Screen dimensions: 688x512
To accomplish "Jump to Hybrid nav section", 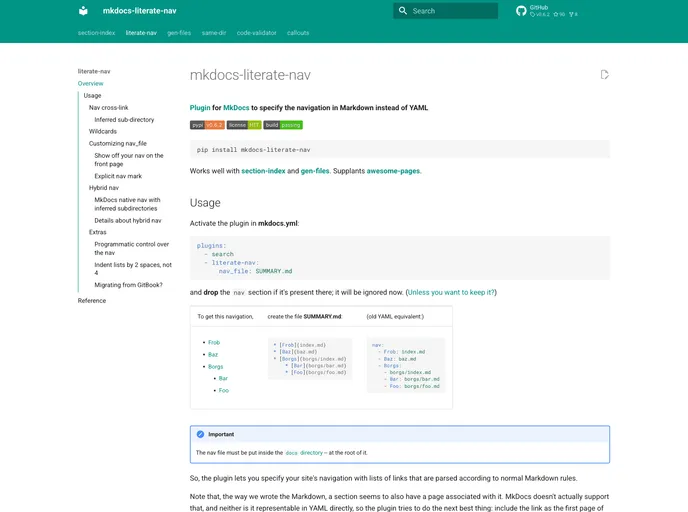I will tap(104, 188).
